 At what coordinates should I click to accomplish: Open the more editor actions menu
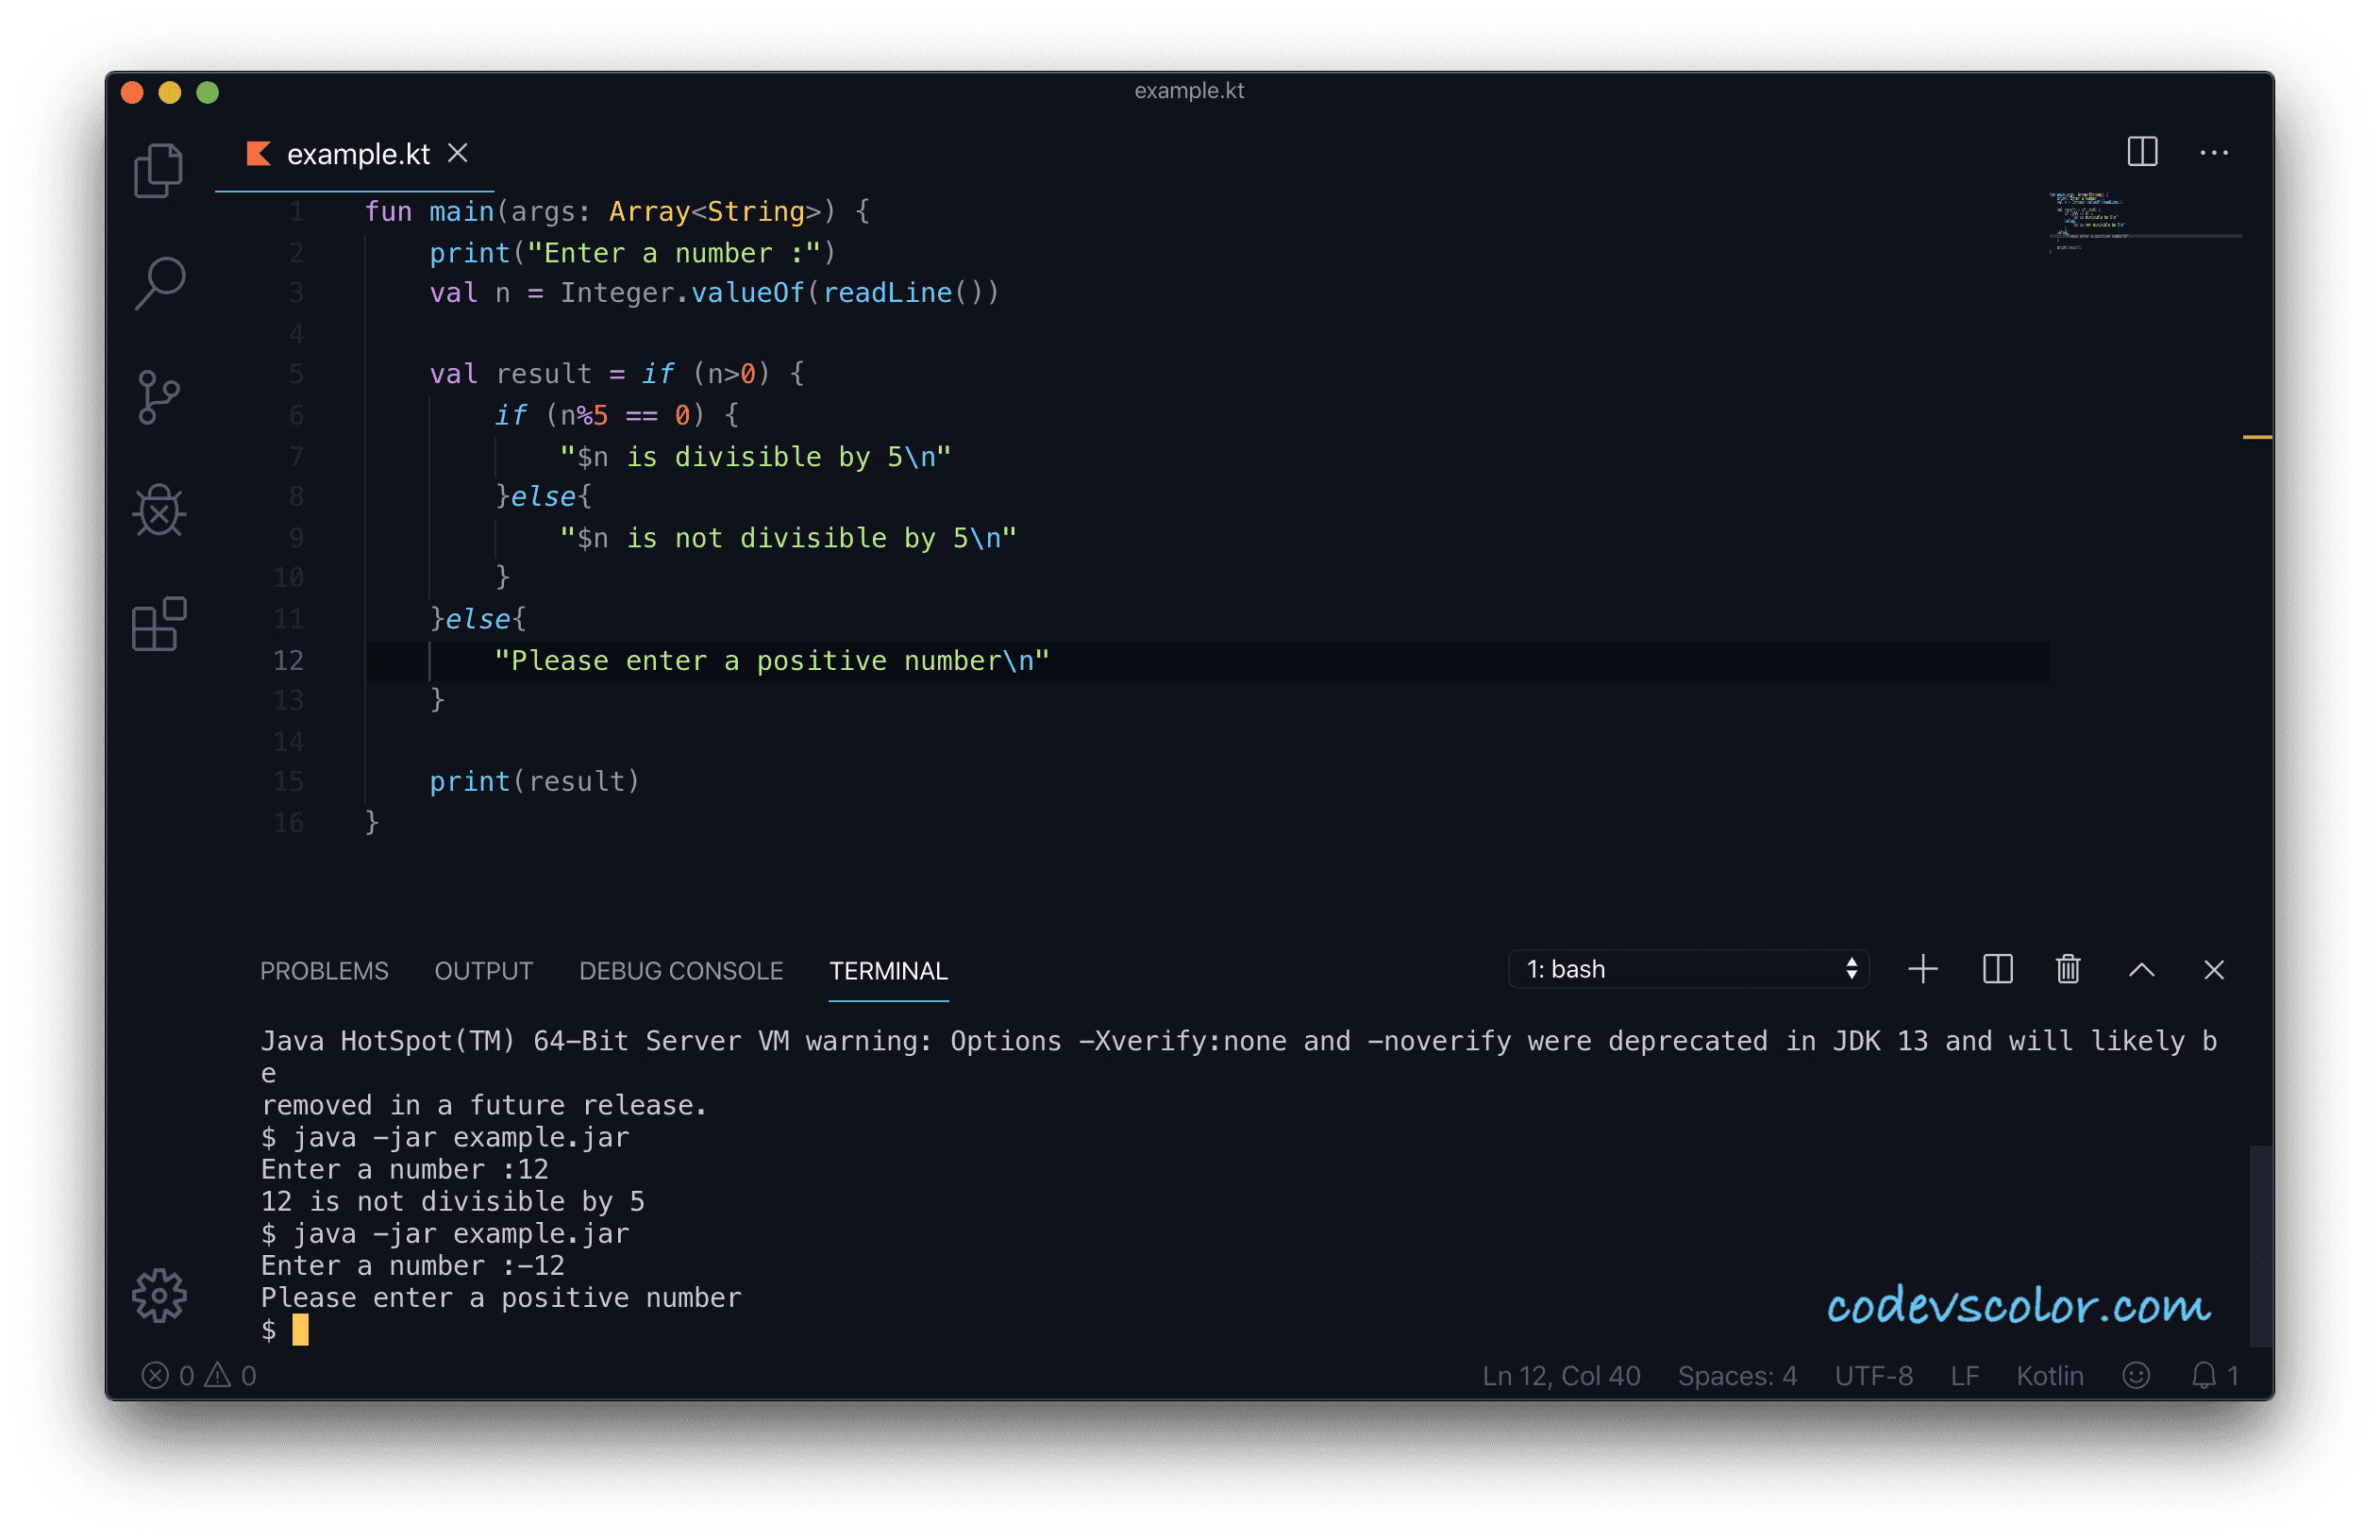pyautogui.click(x=2215, y=152)
